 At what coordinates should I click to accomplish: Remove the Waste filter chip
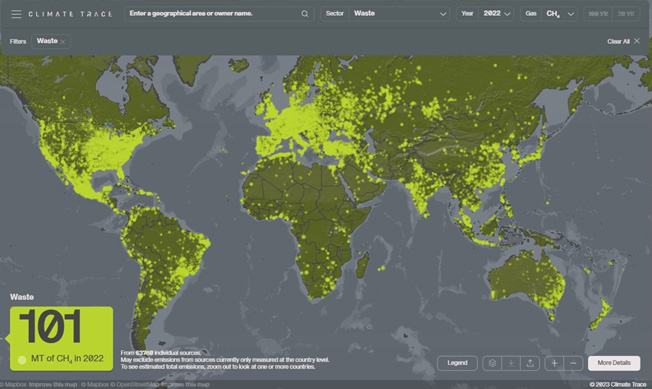tap(63, 42)
